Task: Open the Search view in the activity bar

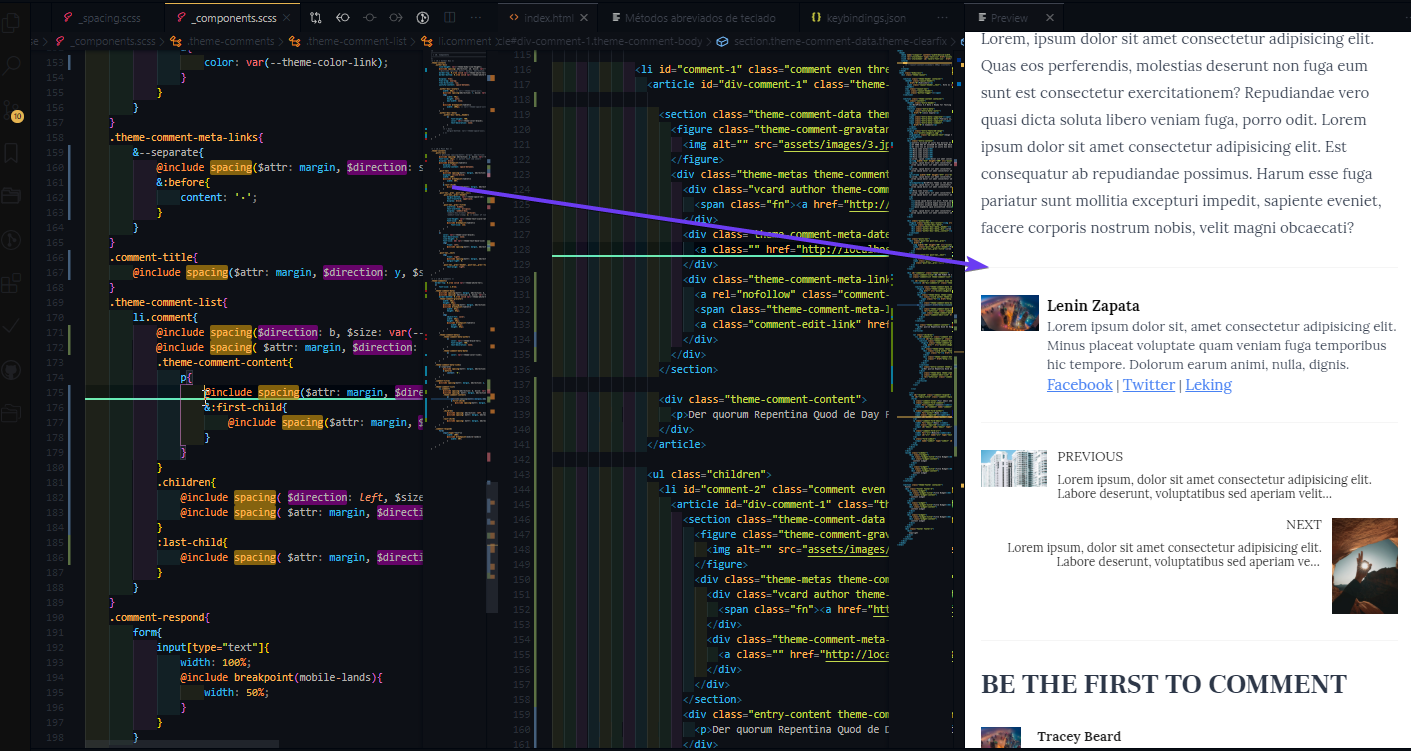Action: [13, 65]
